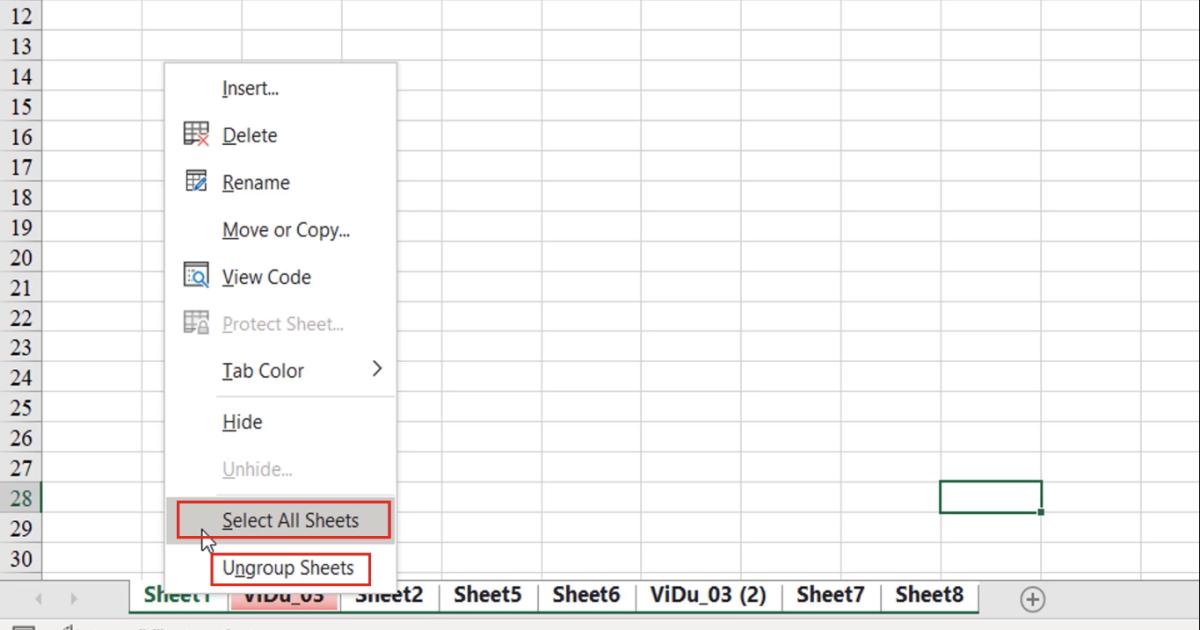Viewport: 1200px width, 630px height.
Task: Select the Sheet8 tab
Action: pyautogui.click(x=929, y=594)
